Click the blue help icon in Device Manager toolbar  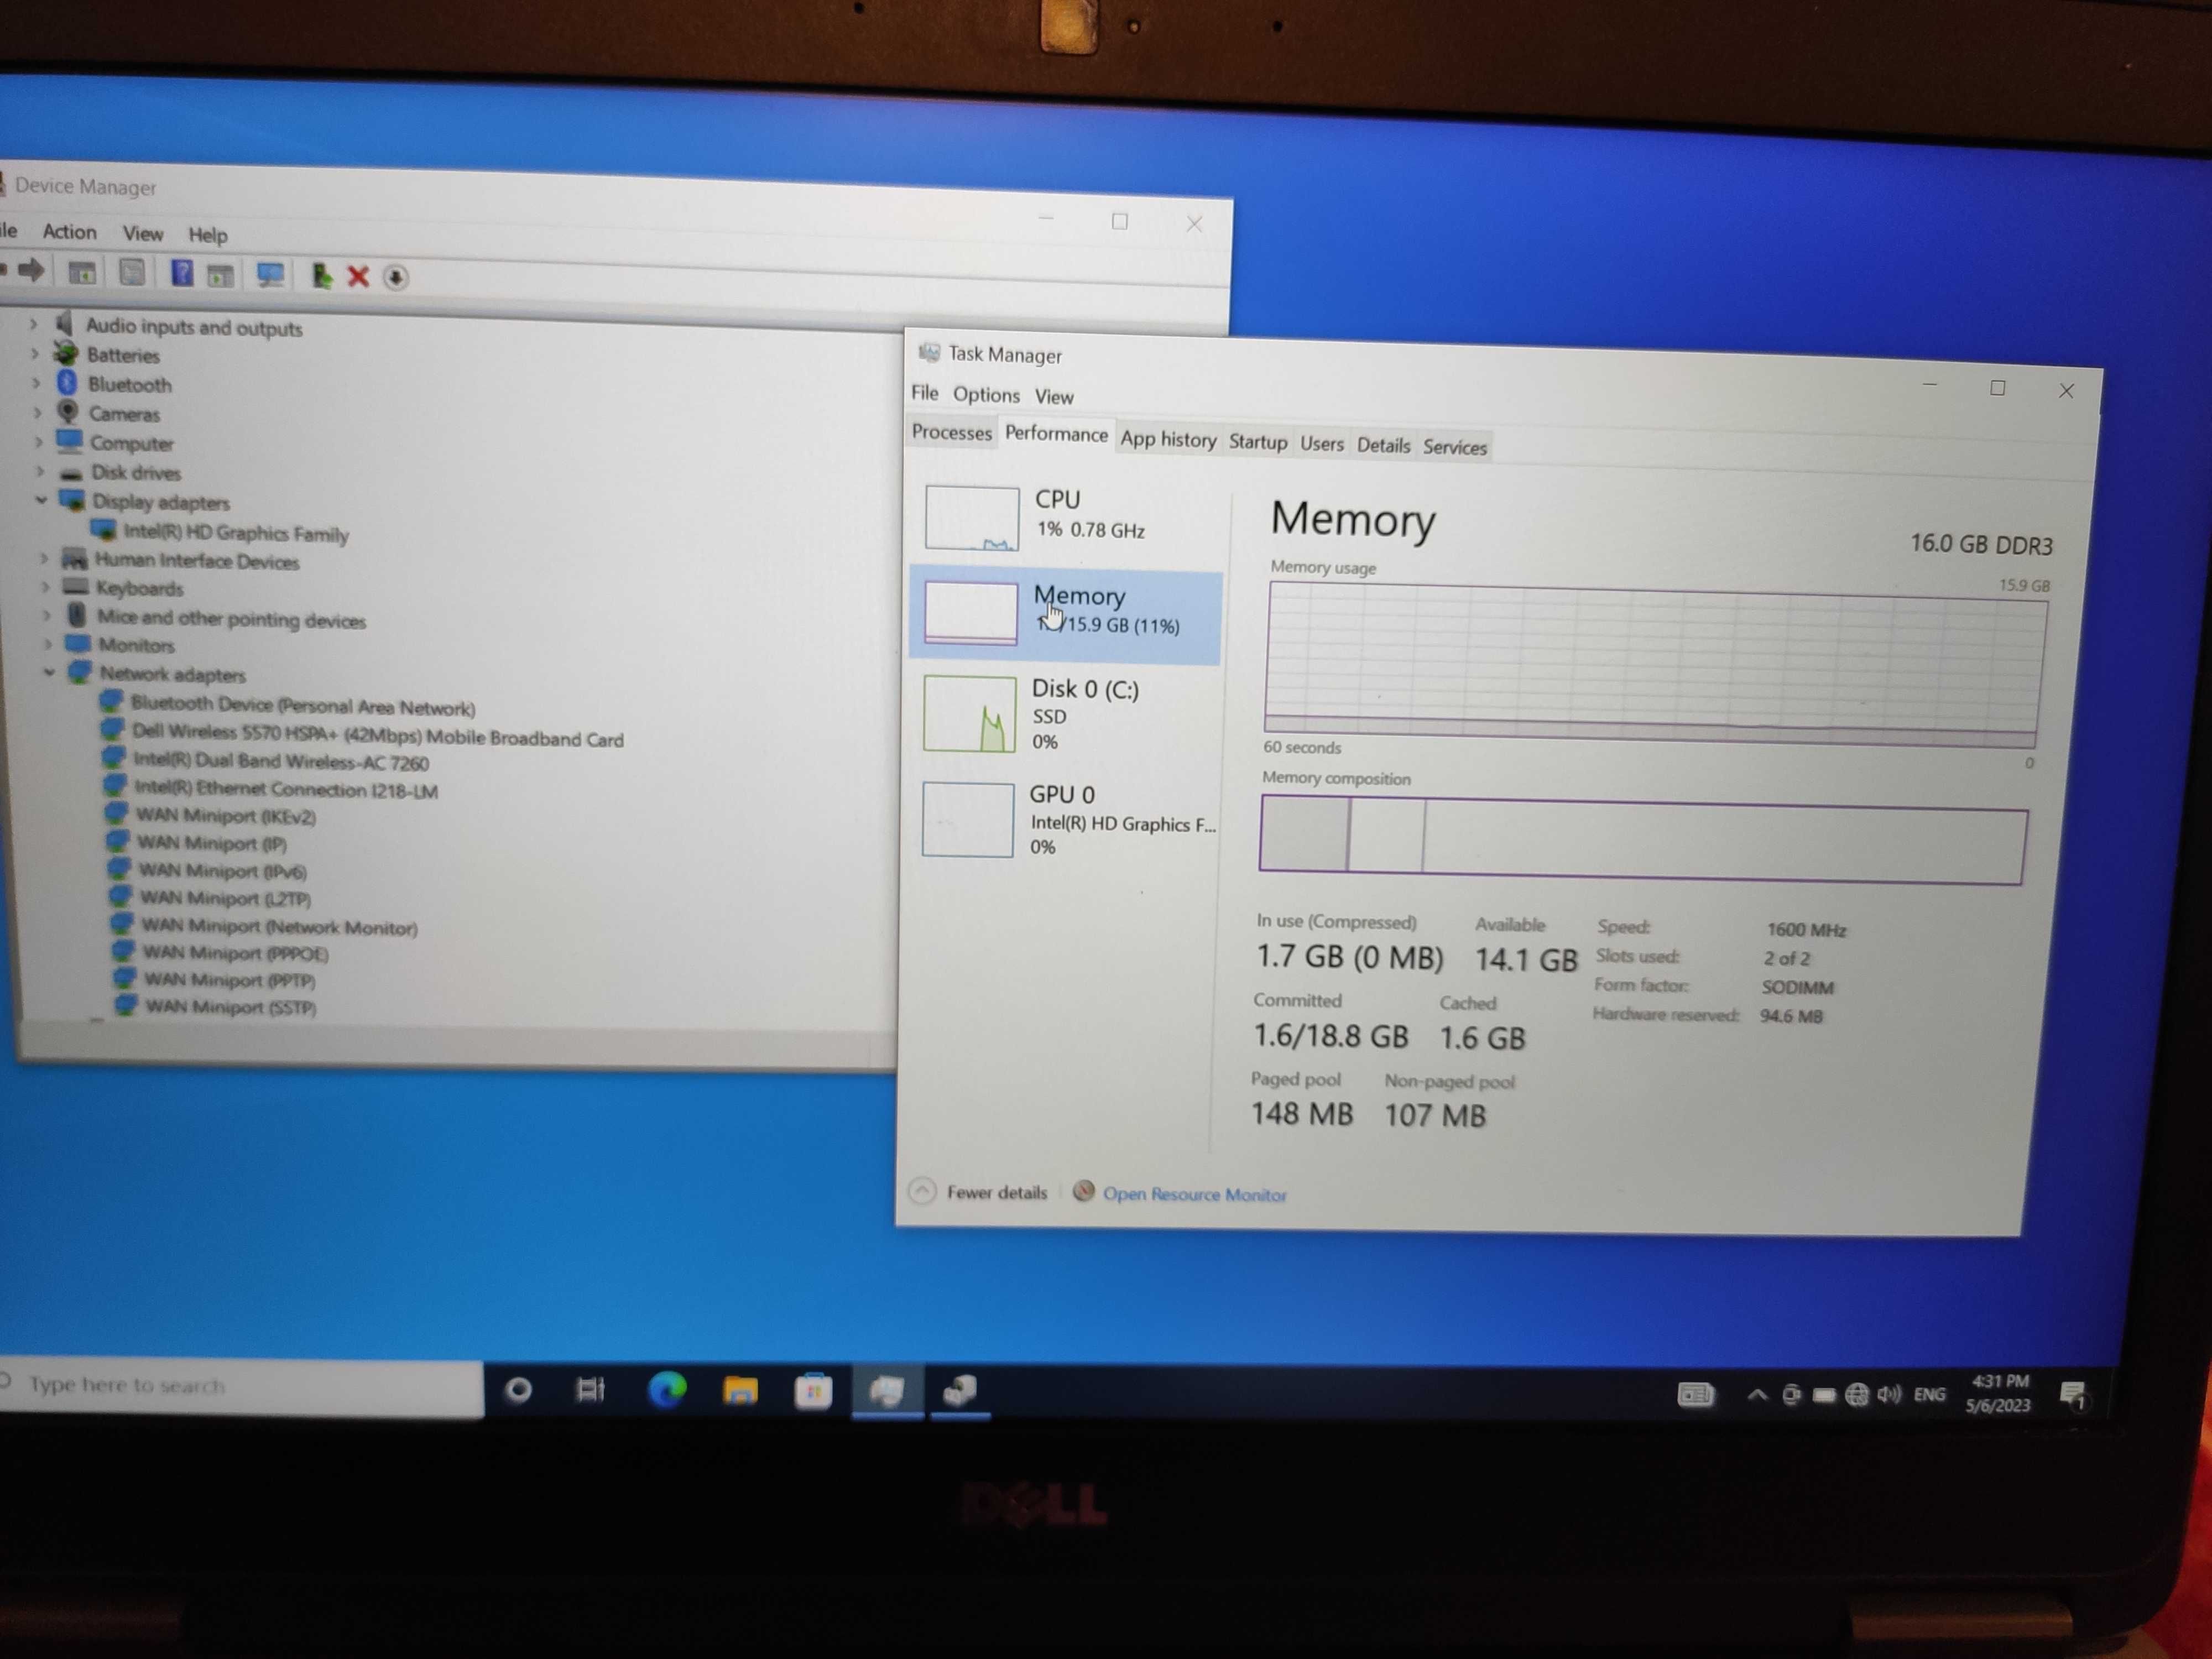(x=182, y=273)
